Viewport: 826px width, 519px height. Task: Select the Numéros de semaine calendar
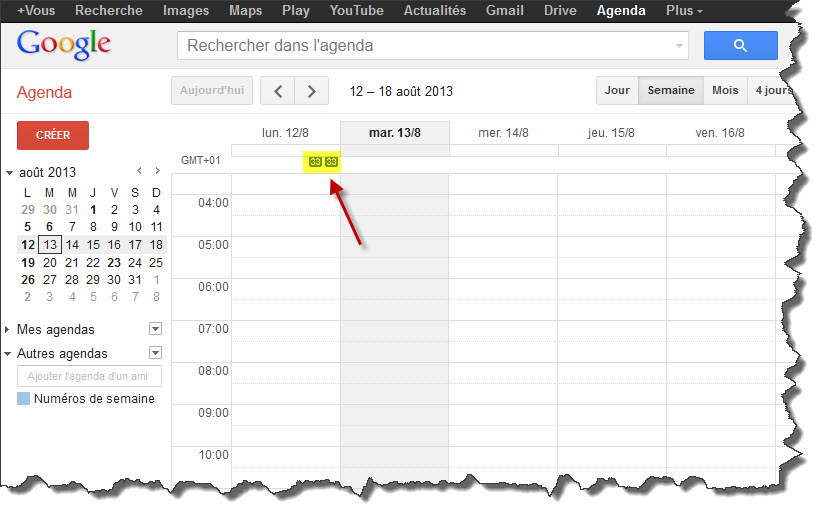tap(94, 399)
